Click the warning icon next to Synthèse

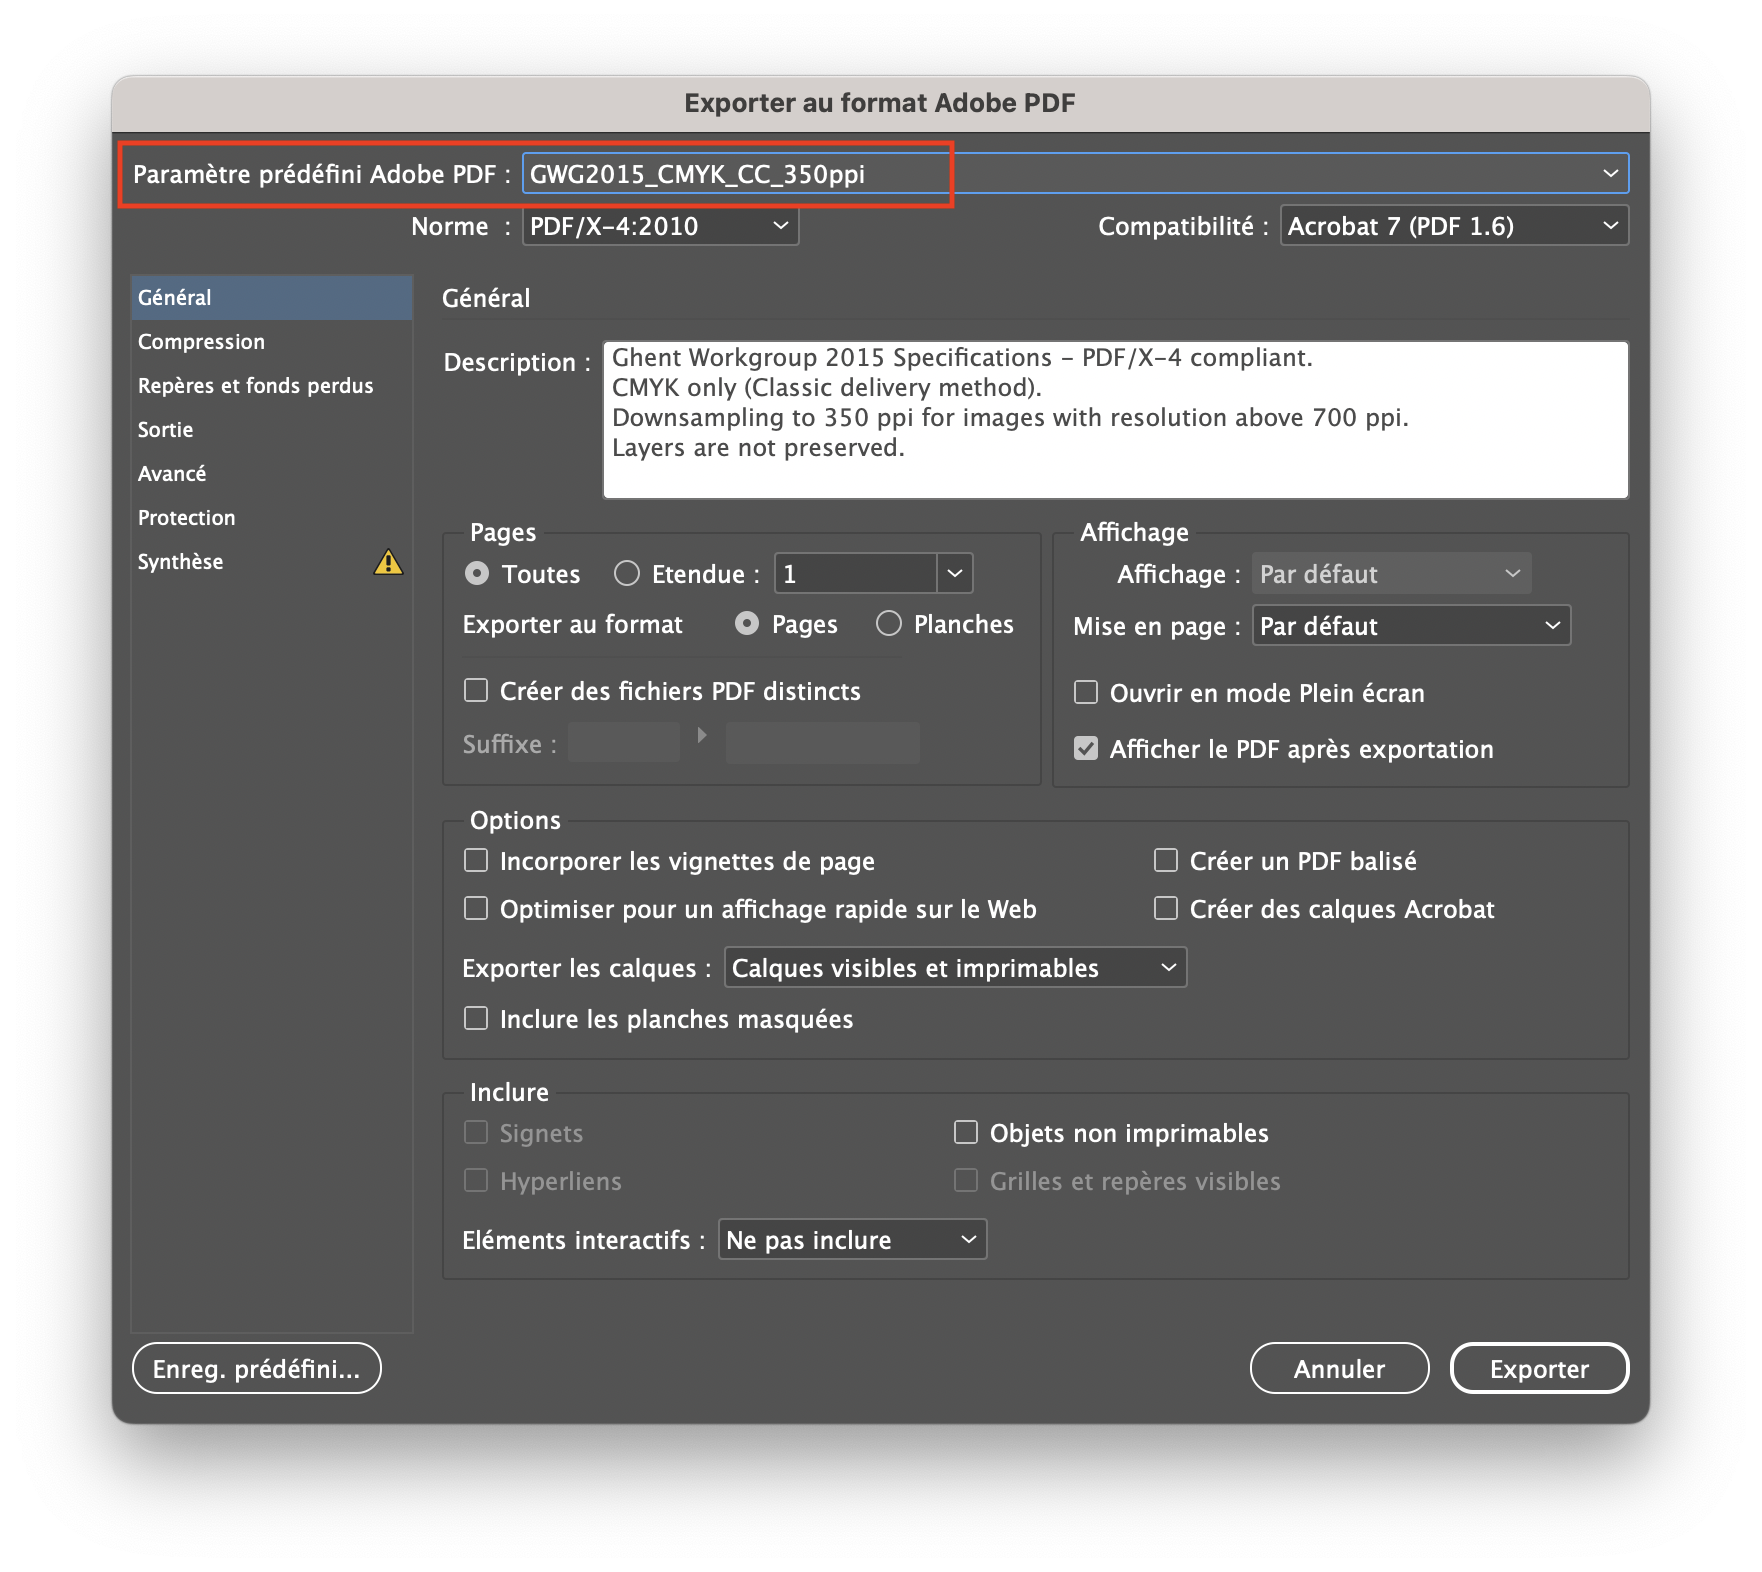pos(388,563)
